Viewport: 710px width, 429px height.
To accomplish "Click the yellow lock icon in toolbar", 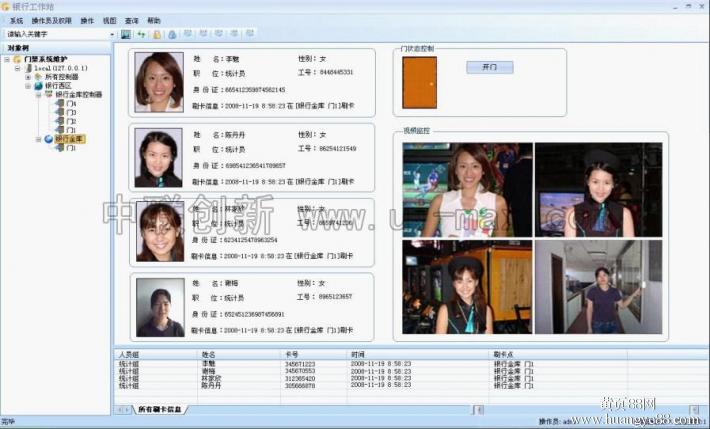I will point(157,34).
